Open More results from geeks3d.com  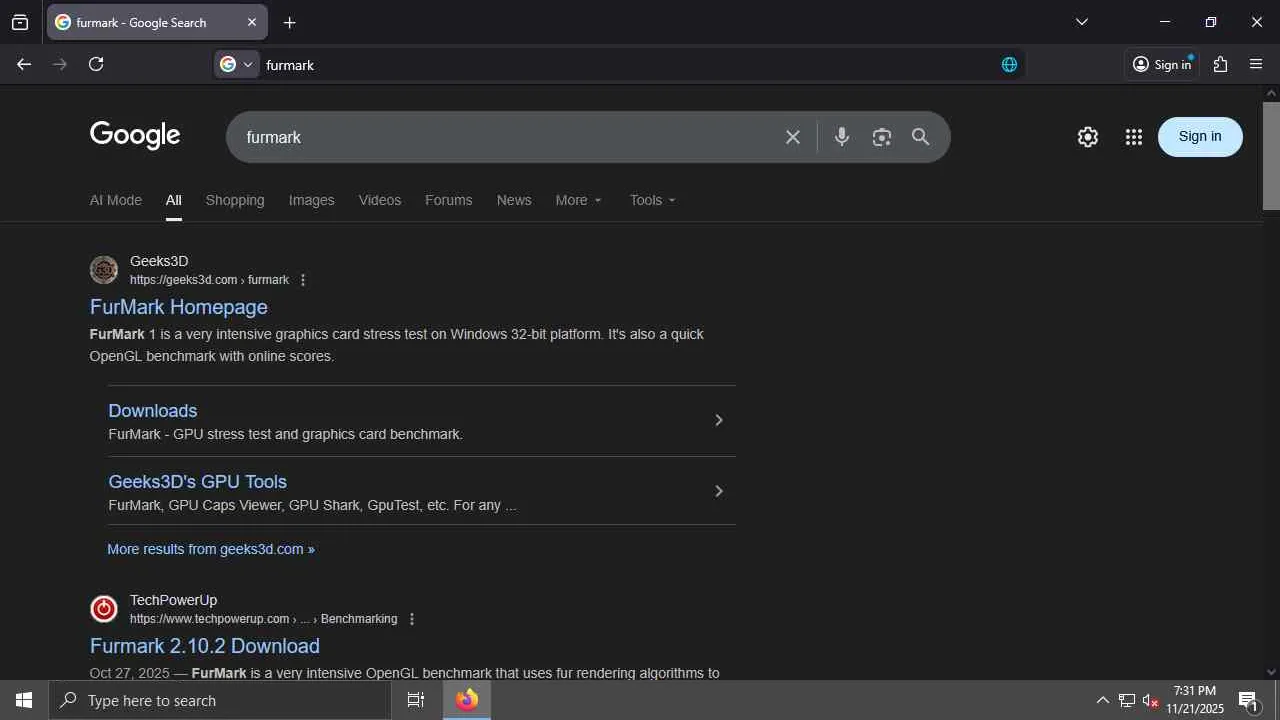pyautogui.click(x=211, y=549)
